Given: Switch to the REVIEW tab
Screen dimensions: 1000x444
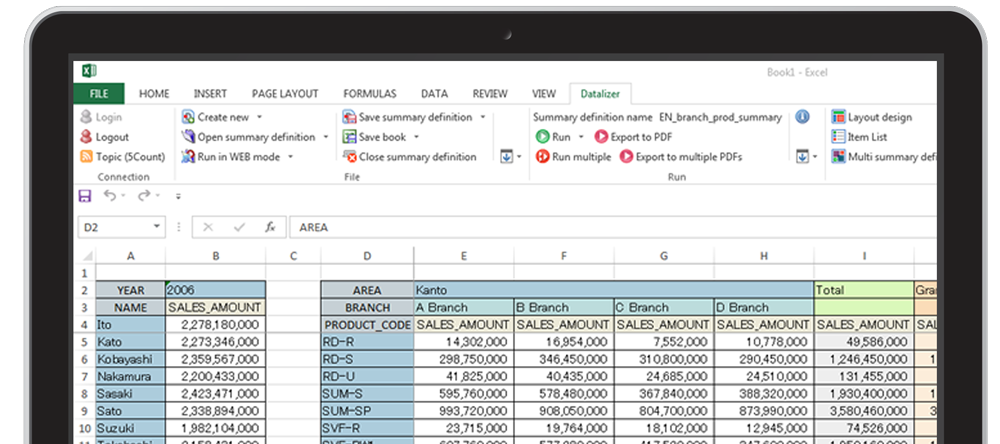Looking at the screenshot, I should [490, 94].
